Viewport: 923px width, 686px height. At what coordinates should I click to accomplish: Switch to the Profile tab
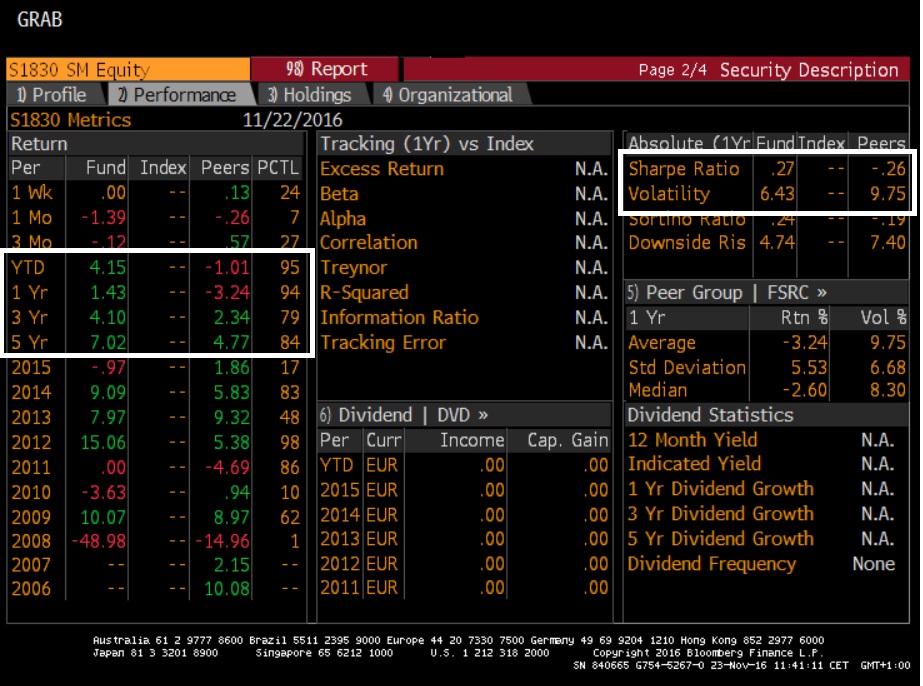coord(52,95)
